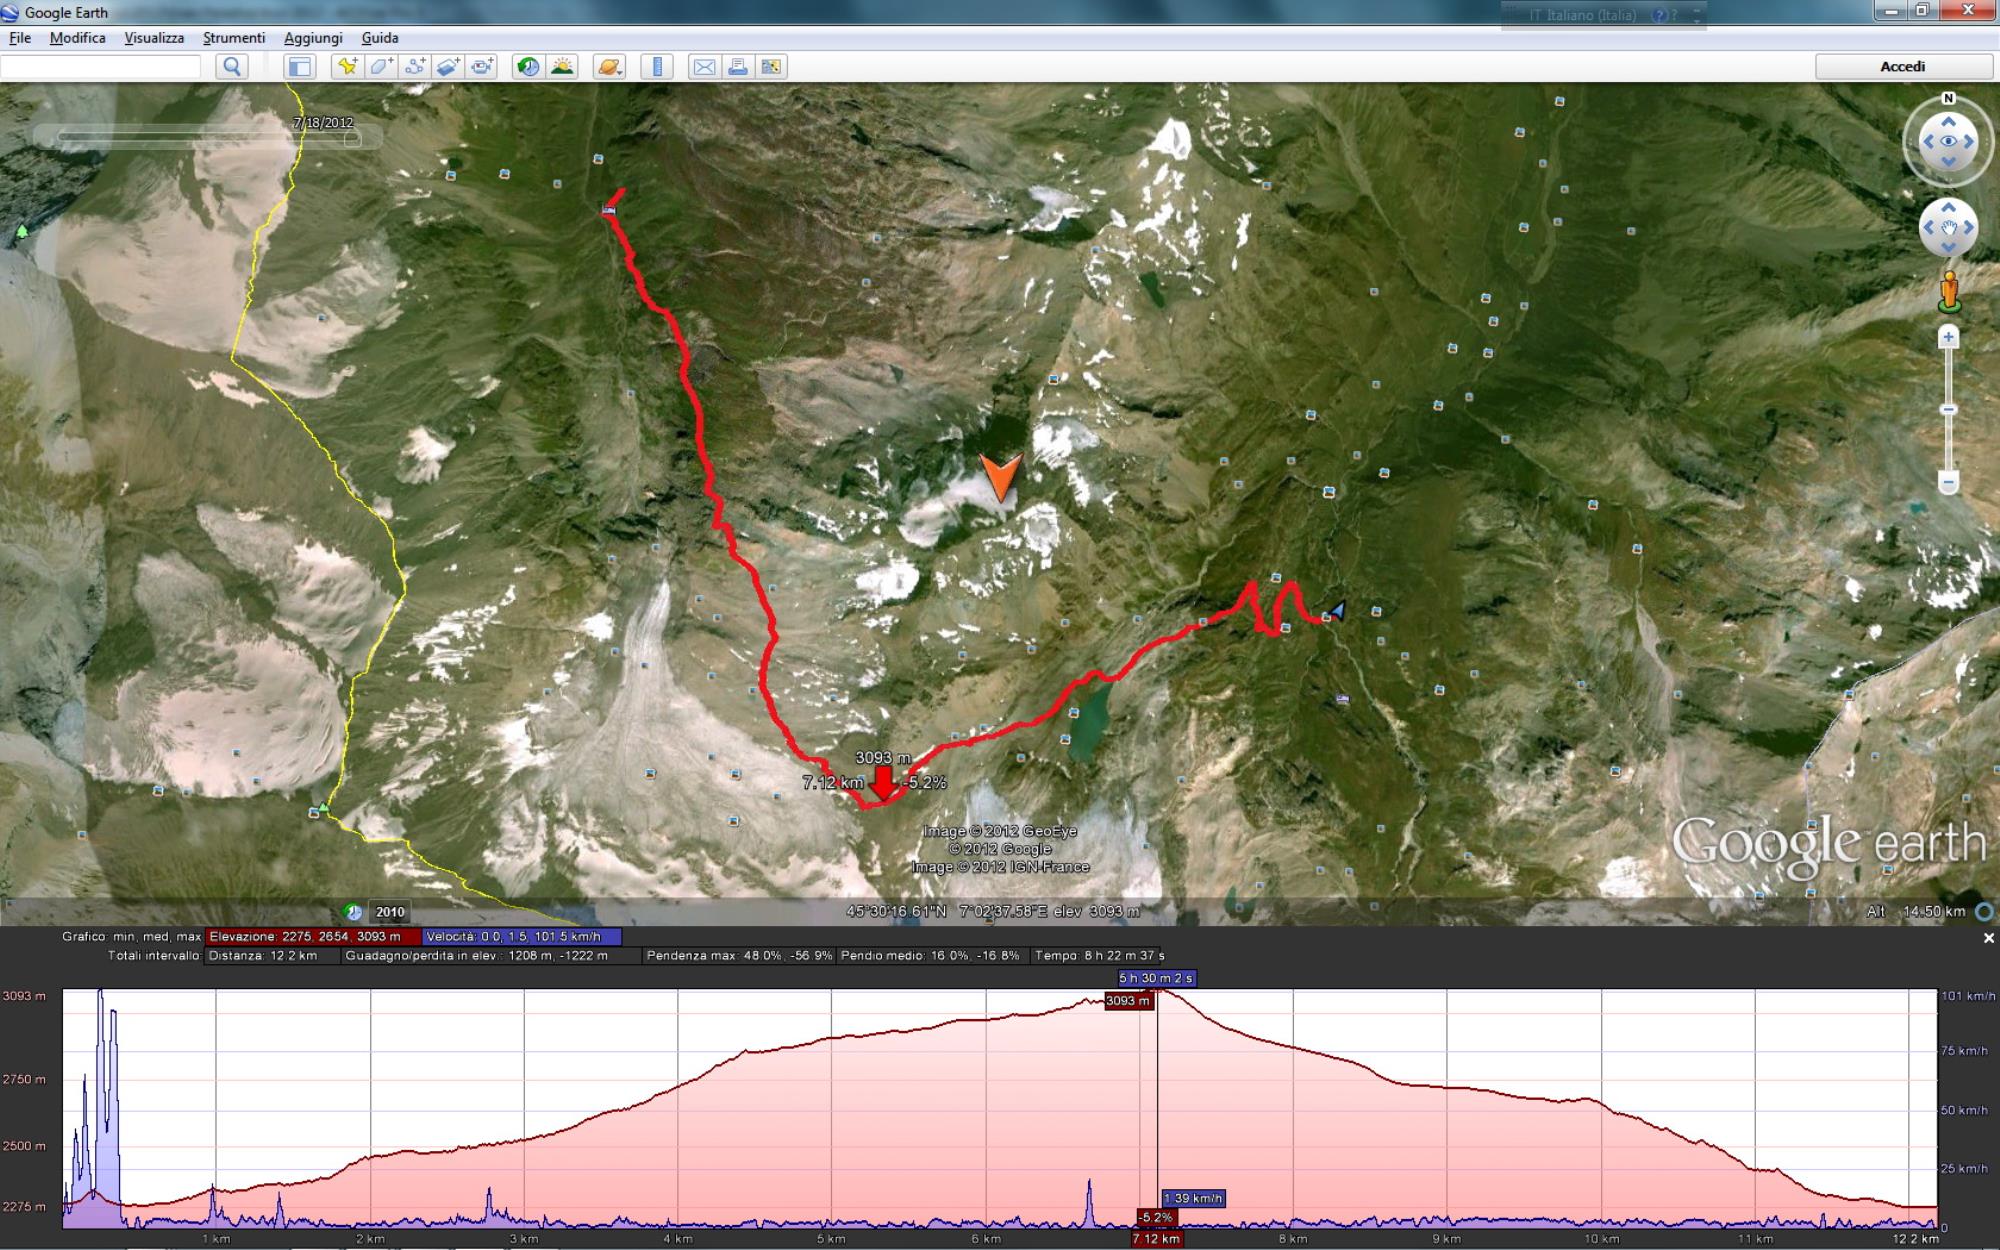Click the 2010 historical imagery date button

[390, 912]
